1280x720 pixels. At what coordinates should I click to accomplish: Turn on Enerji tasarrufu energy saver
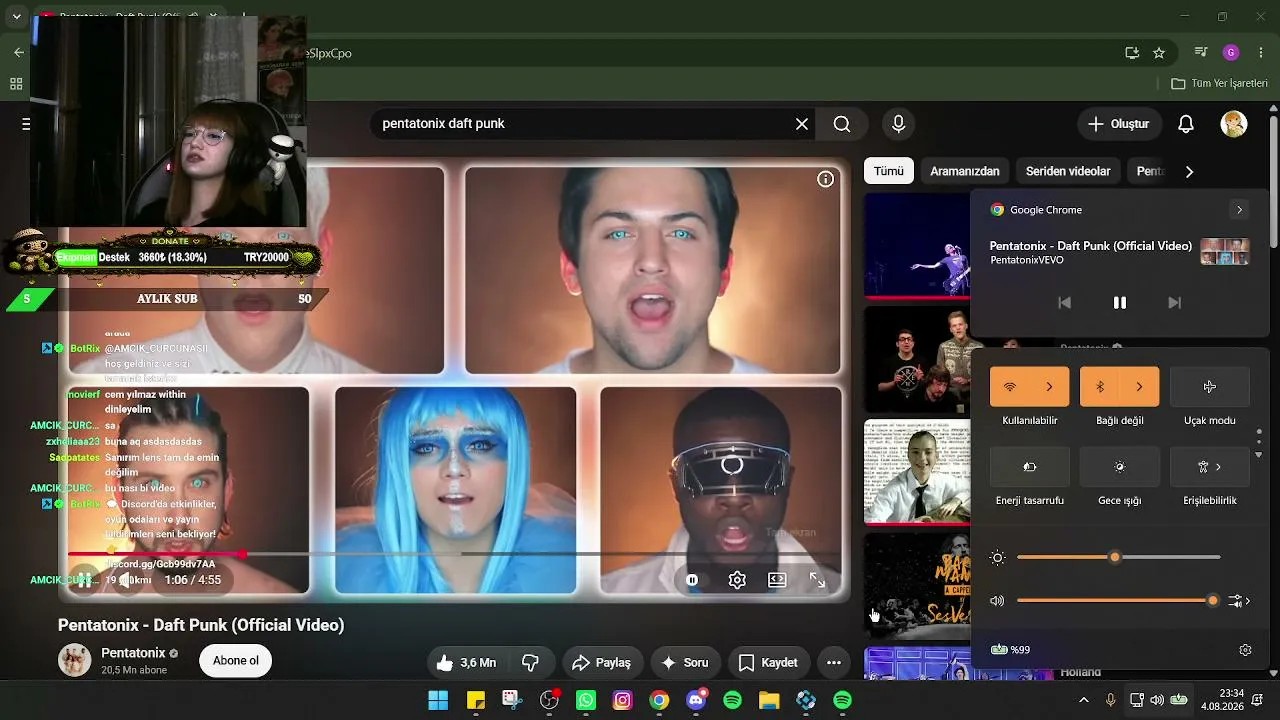pos(1030,467)
